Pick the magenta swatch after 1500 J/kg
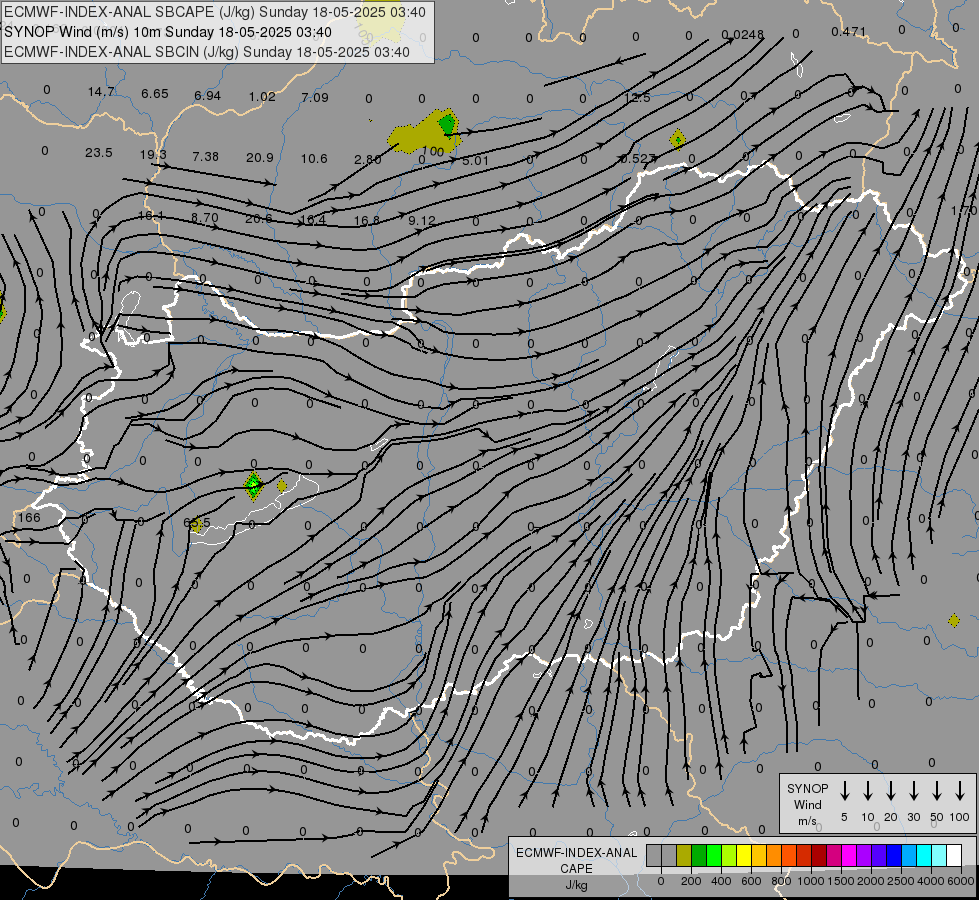 click(x=849, y=855)
